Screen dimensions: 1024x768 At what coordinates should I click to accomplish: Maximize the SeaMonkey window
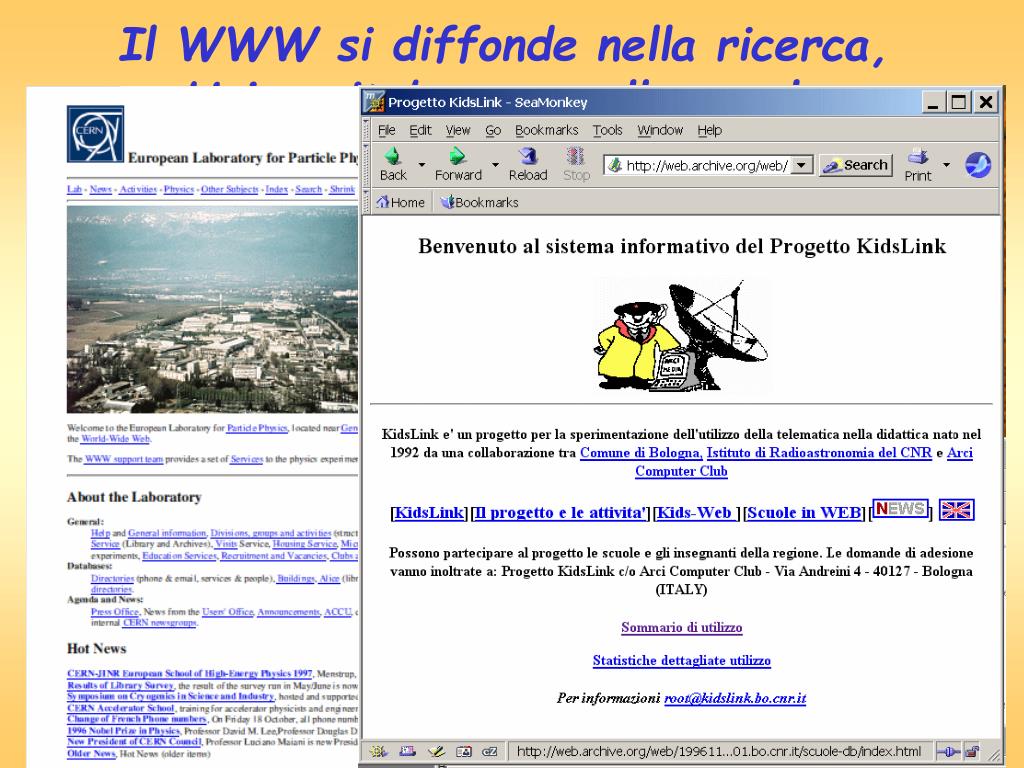(x=959, y=102)
